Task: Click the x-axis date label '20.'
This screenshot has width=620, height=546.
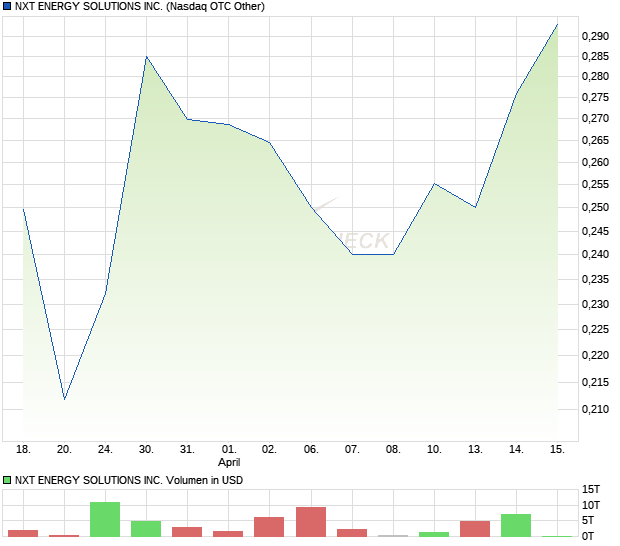Action: (x=64, y=450)
